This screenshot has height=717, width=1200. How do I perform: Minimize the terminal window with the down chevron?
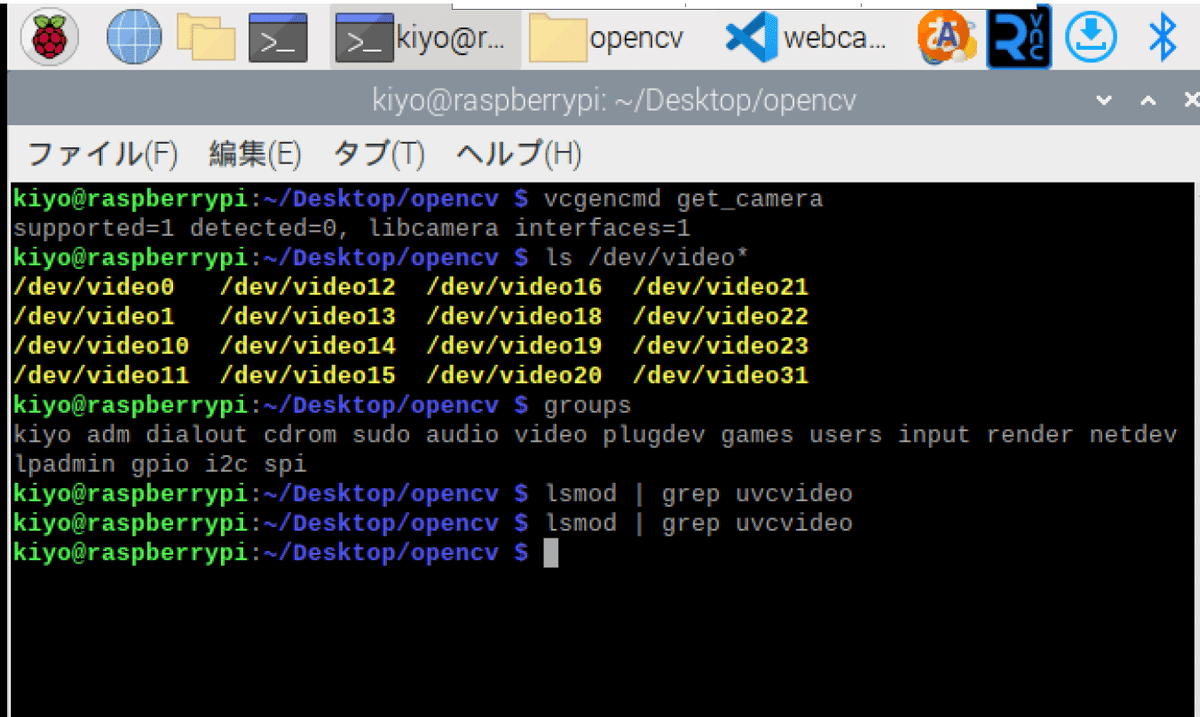(1104, 101)
